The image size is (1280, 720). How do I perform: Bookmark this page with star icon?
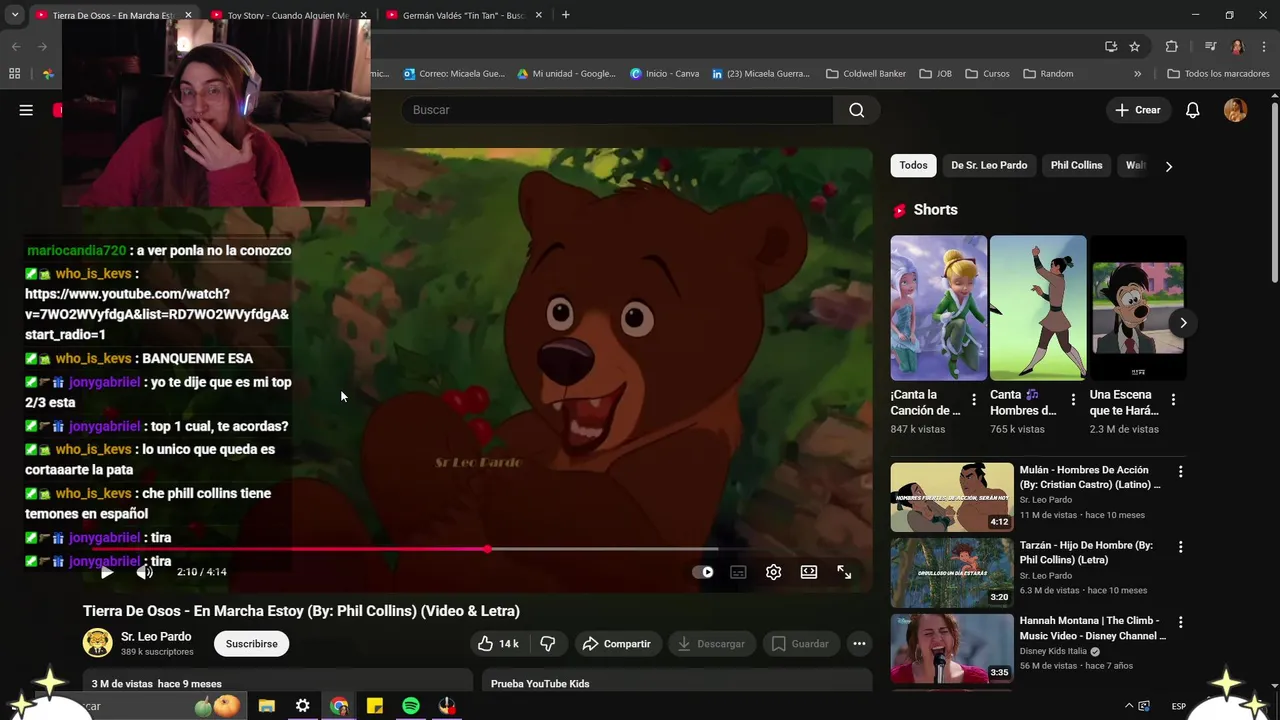[x=1135, y=46]
